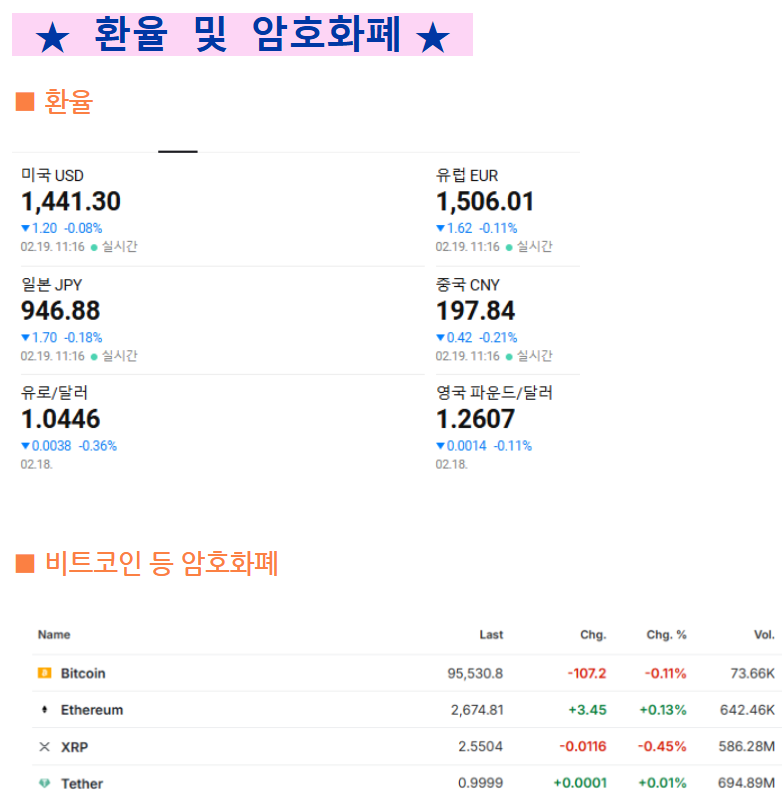Click the 1,441.30 USD rate value
This screenshot has height=796, width=782.
click(71, 202)
